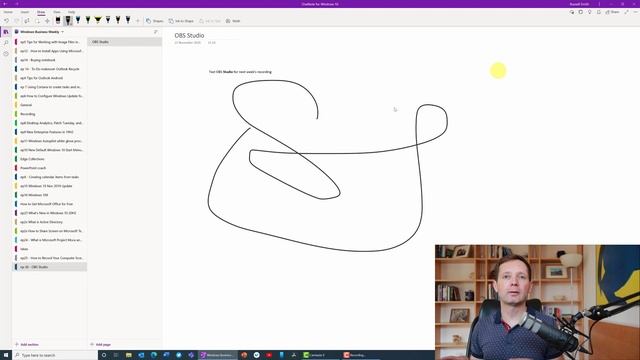
Task: Select the green pen
Action: pyautogui.click(x=88, y=20)
